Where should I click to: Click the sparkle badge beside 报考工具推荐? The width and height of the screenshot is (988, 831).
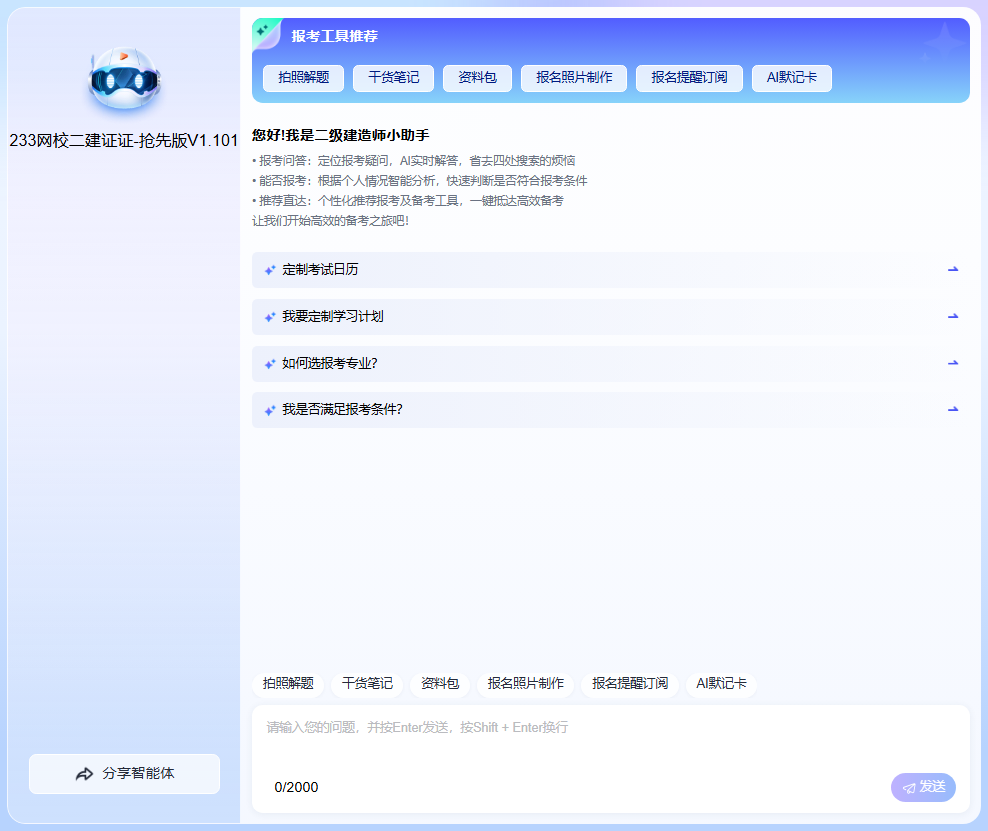pyautogui.click(x=264, y=32)
